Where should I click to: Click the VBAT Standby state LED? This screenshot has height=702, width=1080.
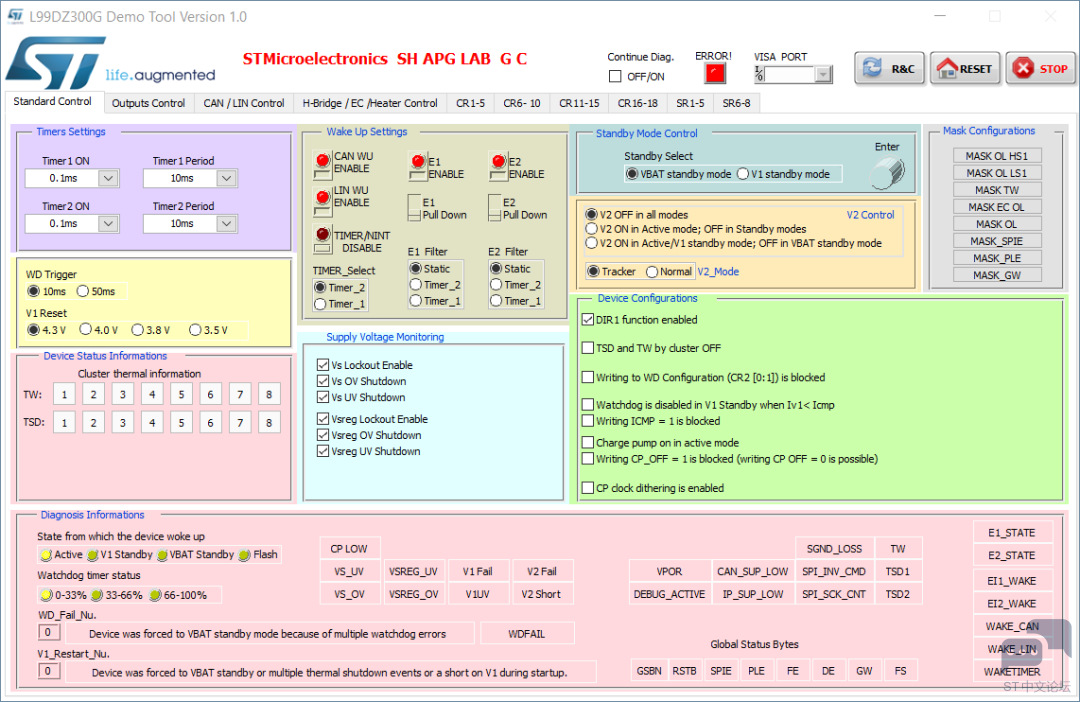pyautogui.click(x=162, y=555)
